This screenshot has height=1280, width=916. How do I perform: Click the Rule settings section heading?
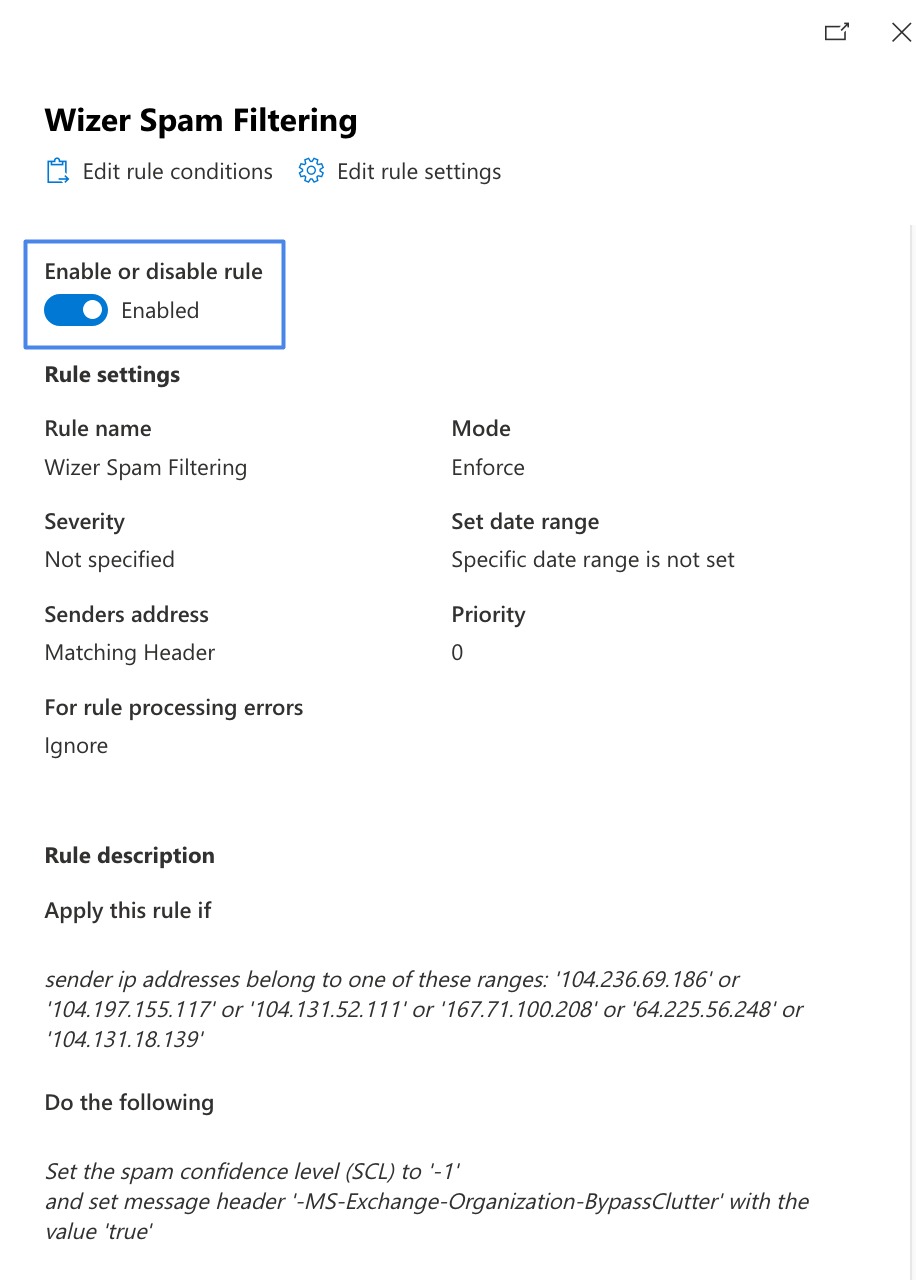[x=111, y=374]
